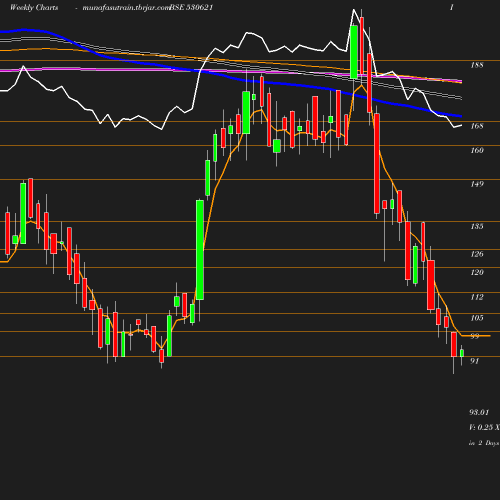The width and height of the screenshot is (500, 500).
Task: Click the 120 price axis label
Action: click(x=477, y=272)
